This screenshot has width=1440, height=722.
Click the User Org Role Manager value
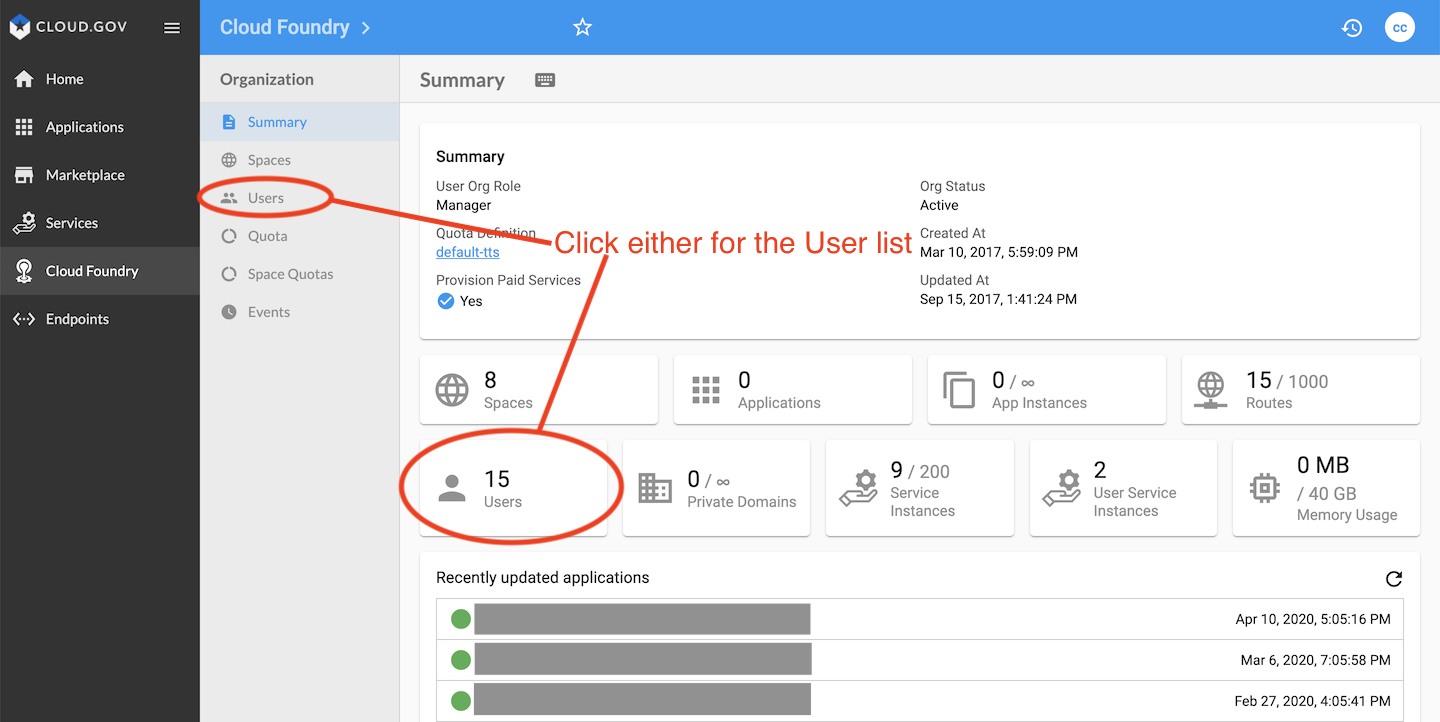tap(464, 205)
